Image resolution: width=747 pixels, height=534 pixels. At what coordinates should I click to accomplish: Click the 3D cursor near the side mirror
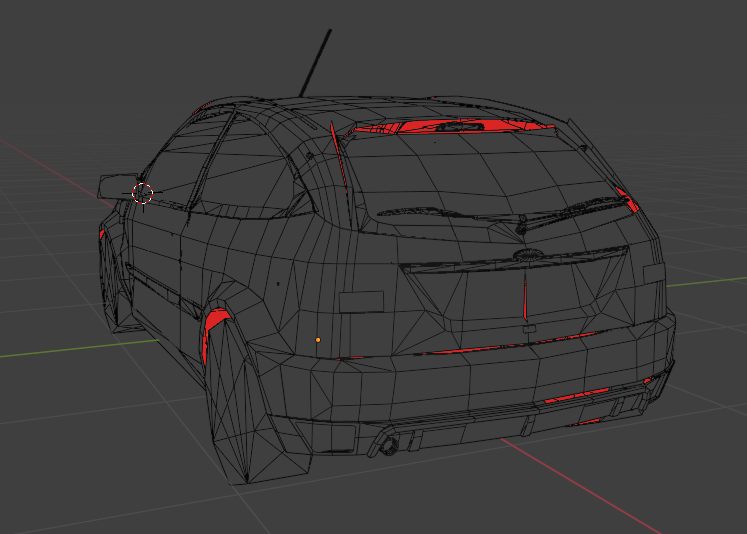142,194
